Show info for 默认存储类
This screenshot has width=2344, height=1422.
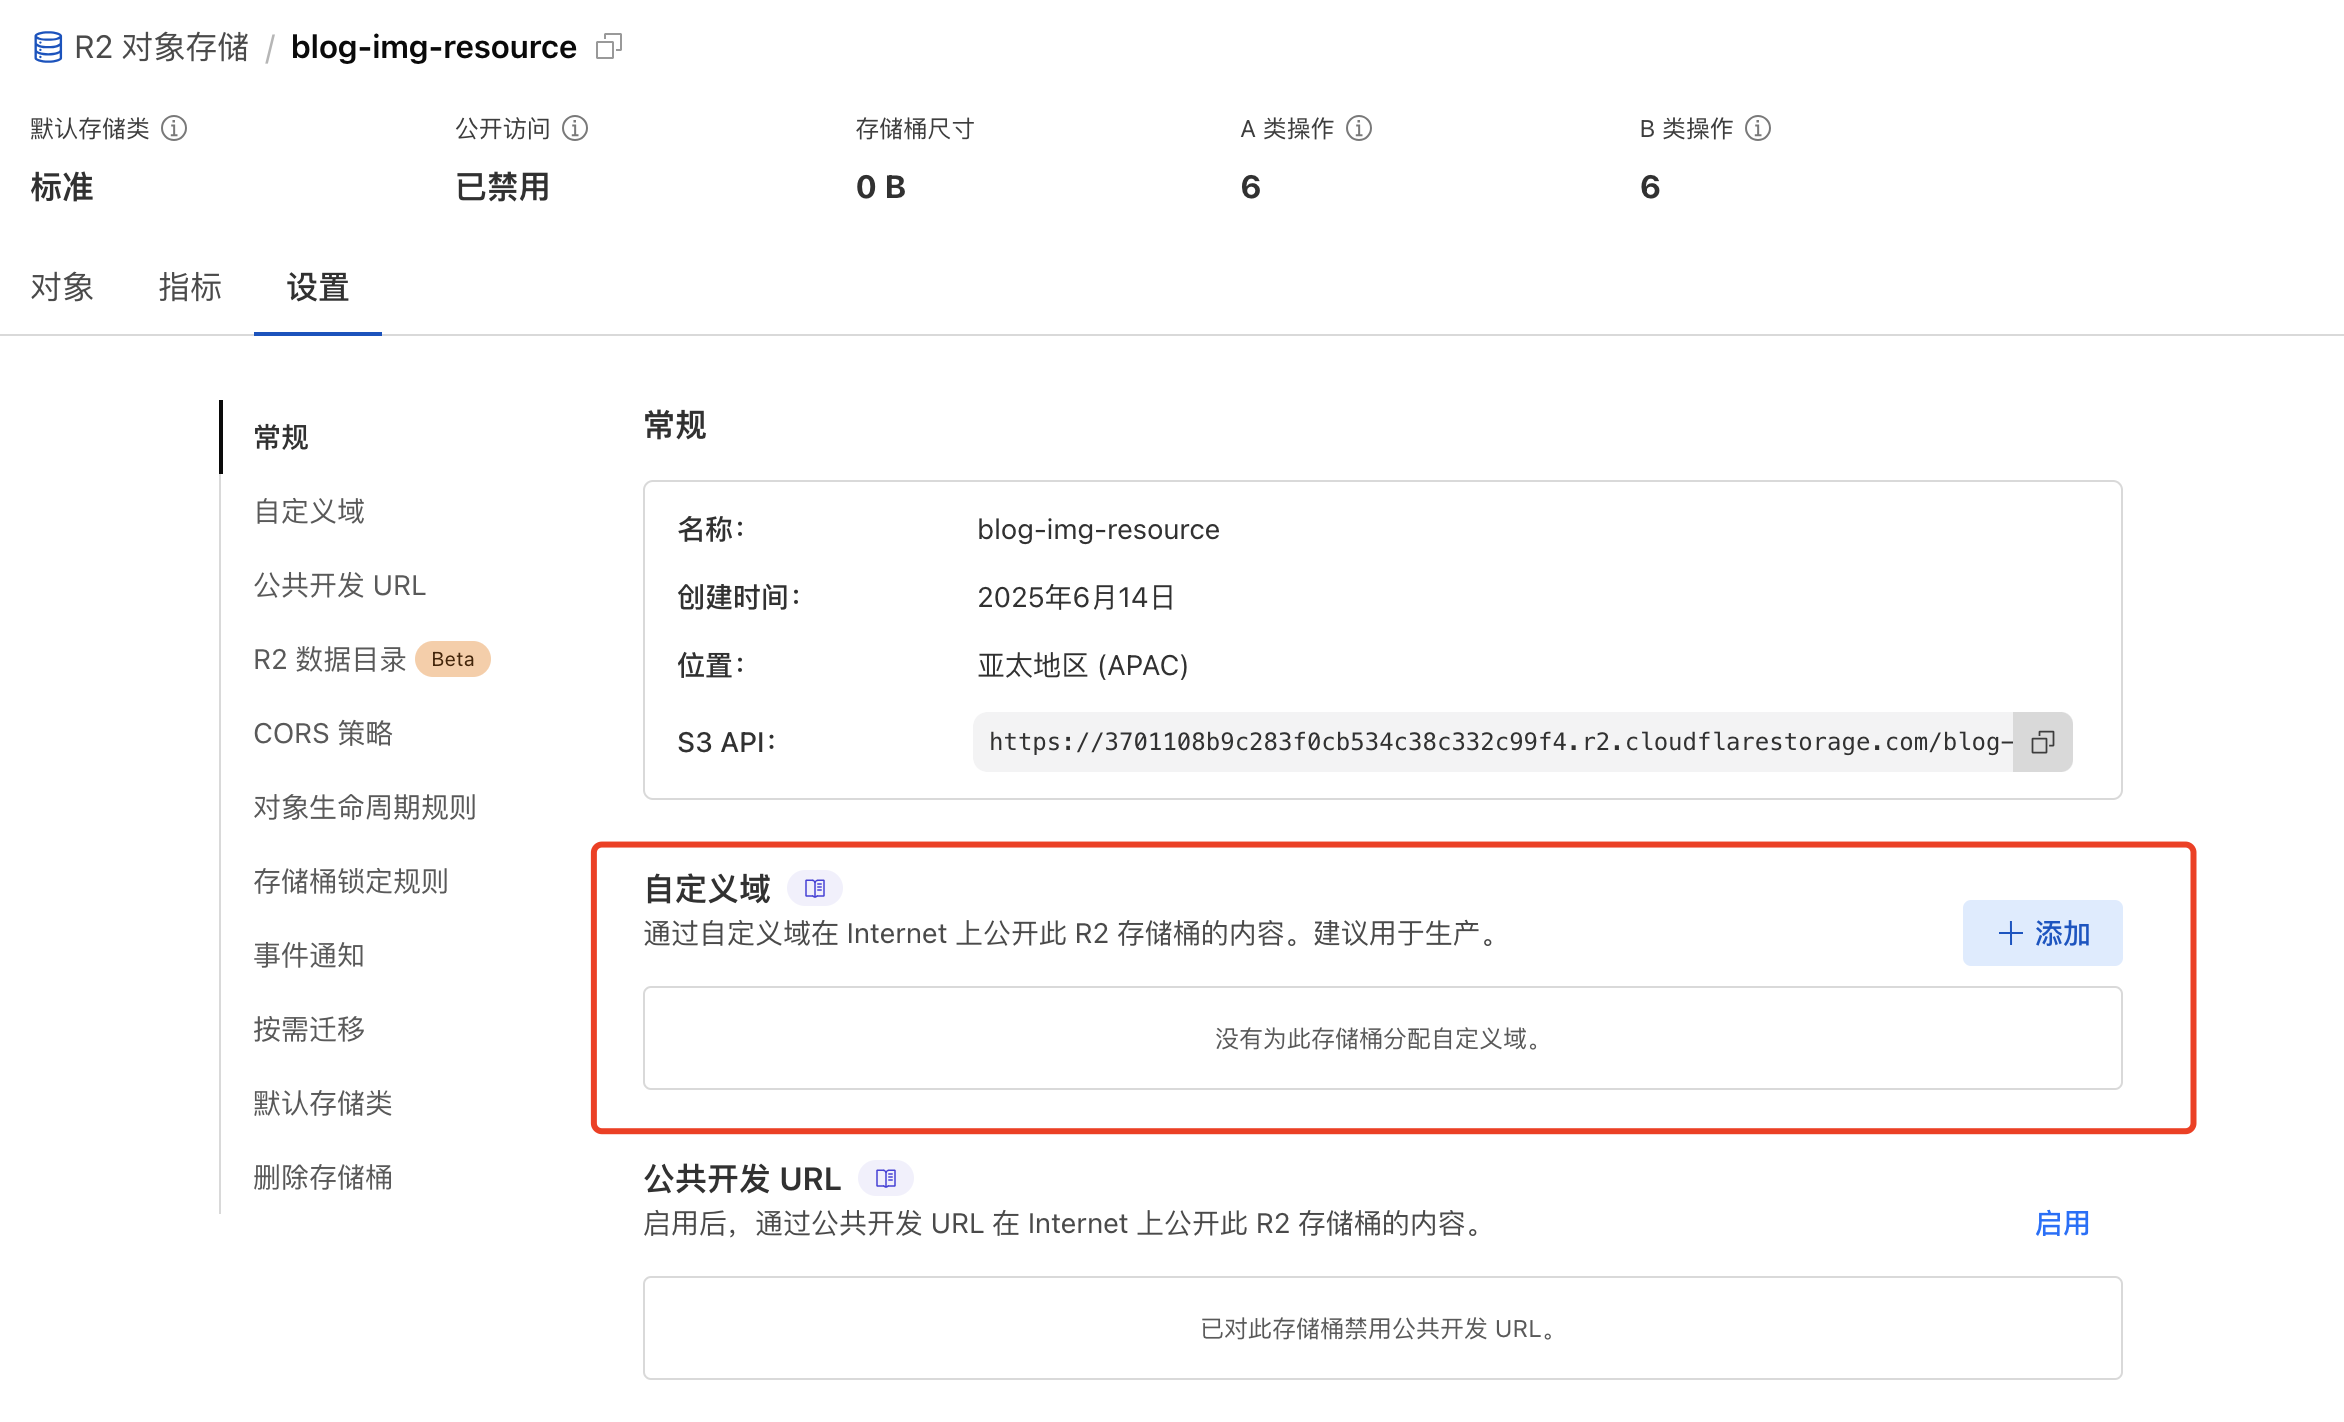(x=174, y=128)
